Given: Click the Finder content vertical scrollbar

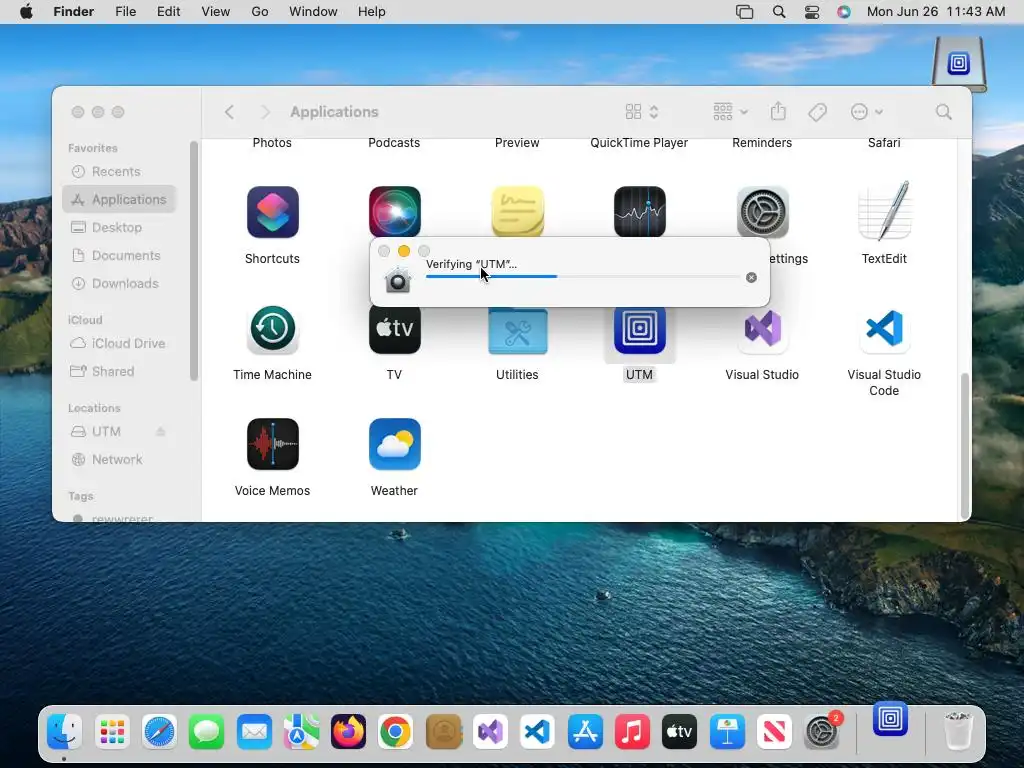Looking at the screenshot, I should (x=965, y=445).
